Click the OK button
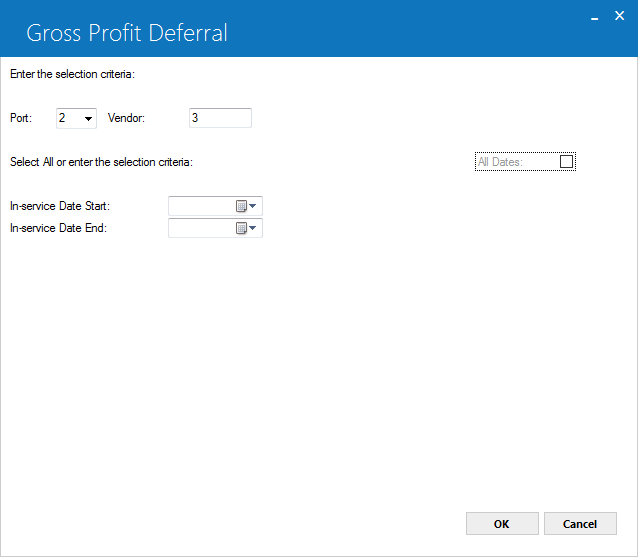Screen dimensions: 638x557 click(x=502, y=524)
